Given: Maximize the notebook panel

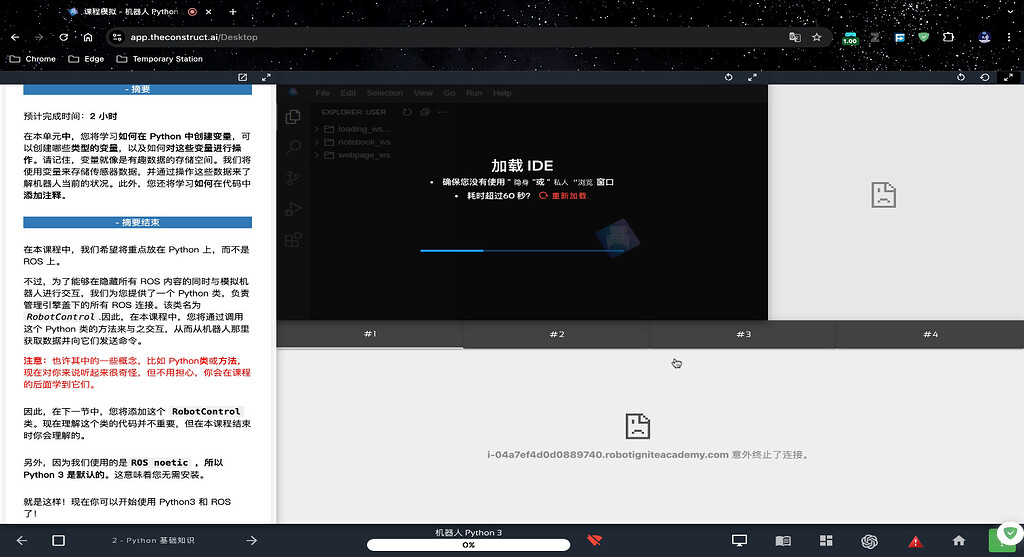Looking at the screenshot, I should 266,77.
